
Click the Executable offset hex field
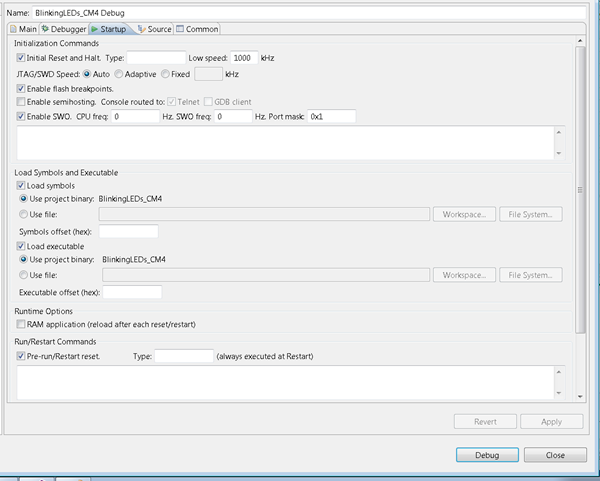coord(132,292)
